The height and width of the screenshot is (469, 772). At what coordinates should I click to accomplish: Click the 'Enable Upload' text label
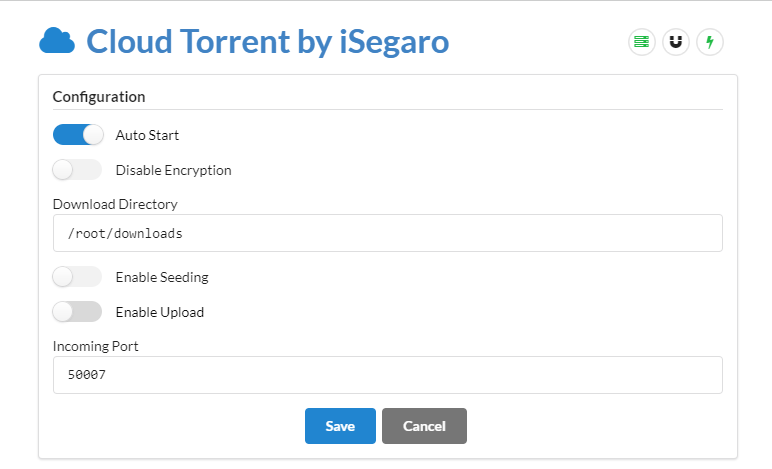click(x=159, y=312)
